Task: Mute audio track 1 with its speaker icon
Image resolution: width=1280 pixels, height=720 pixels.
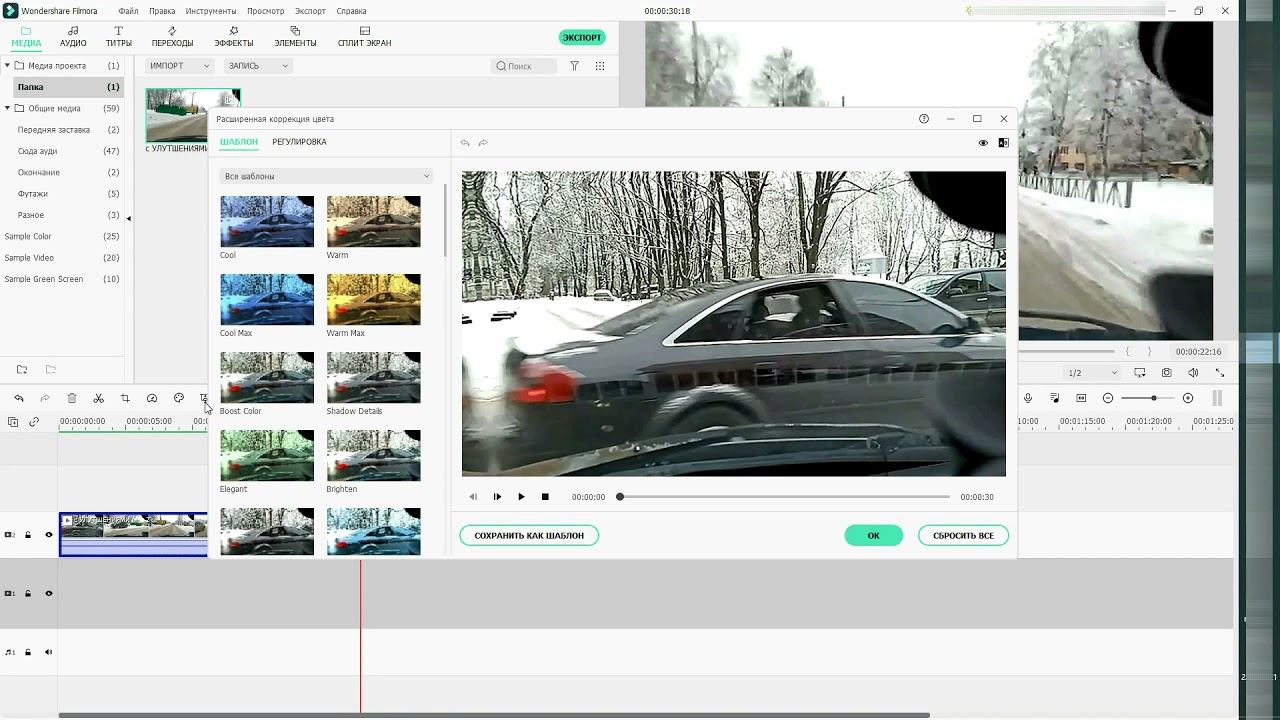Action: 48,652
